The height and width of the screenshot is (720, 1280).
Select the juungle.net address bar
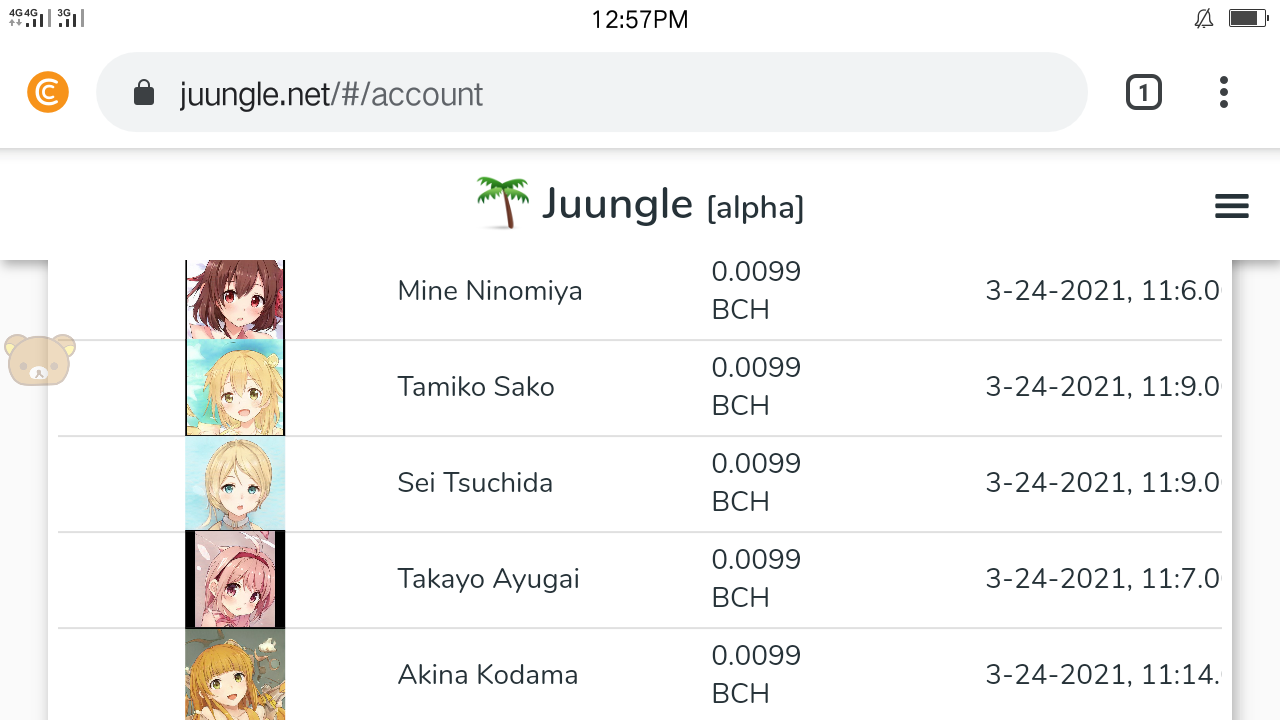[x=592, y=92]
